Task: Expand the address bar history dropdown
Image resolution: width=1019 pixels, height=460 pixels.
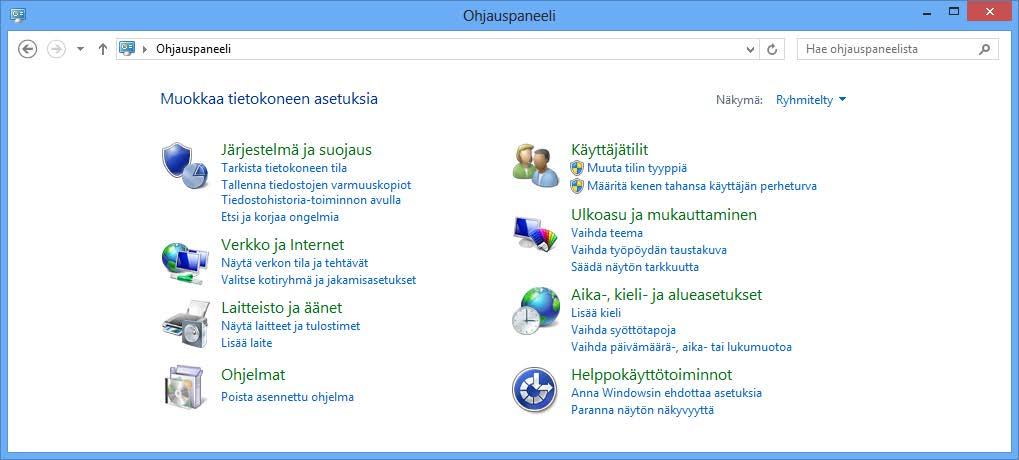Action: [x=751, y=49]
